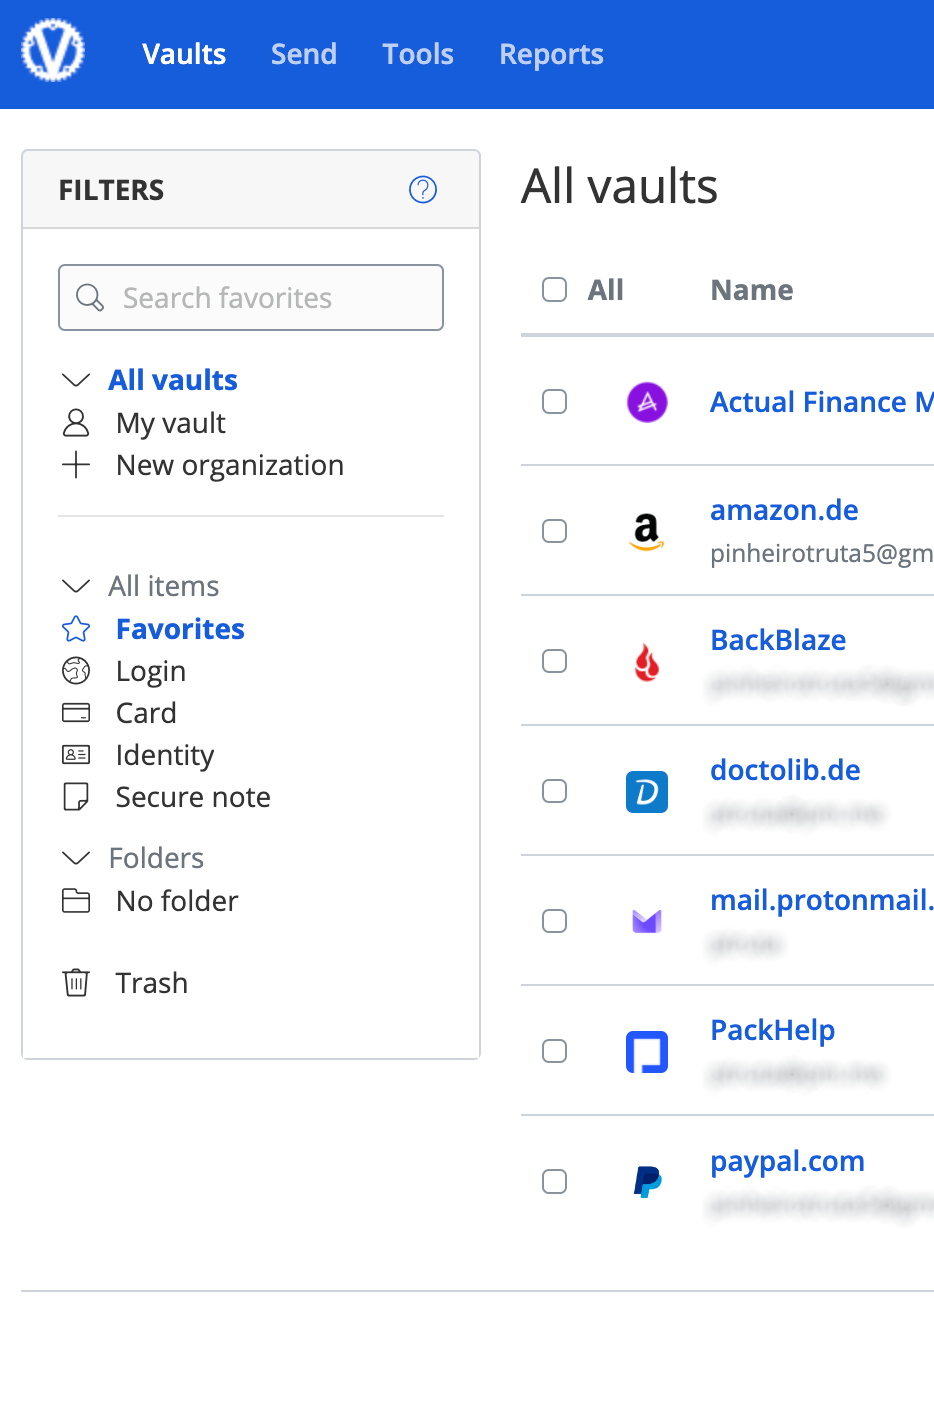Collapse the All vaults chevron
The height and width of the screenshot is (1401, 934).
click(x=76, y=380)
